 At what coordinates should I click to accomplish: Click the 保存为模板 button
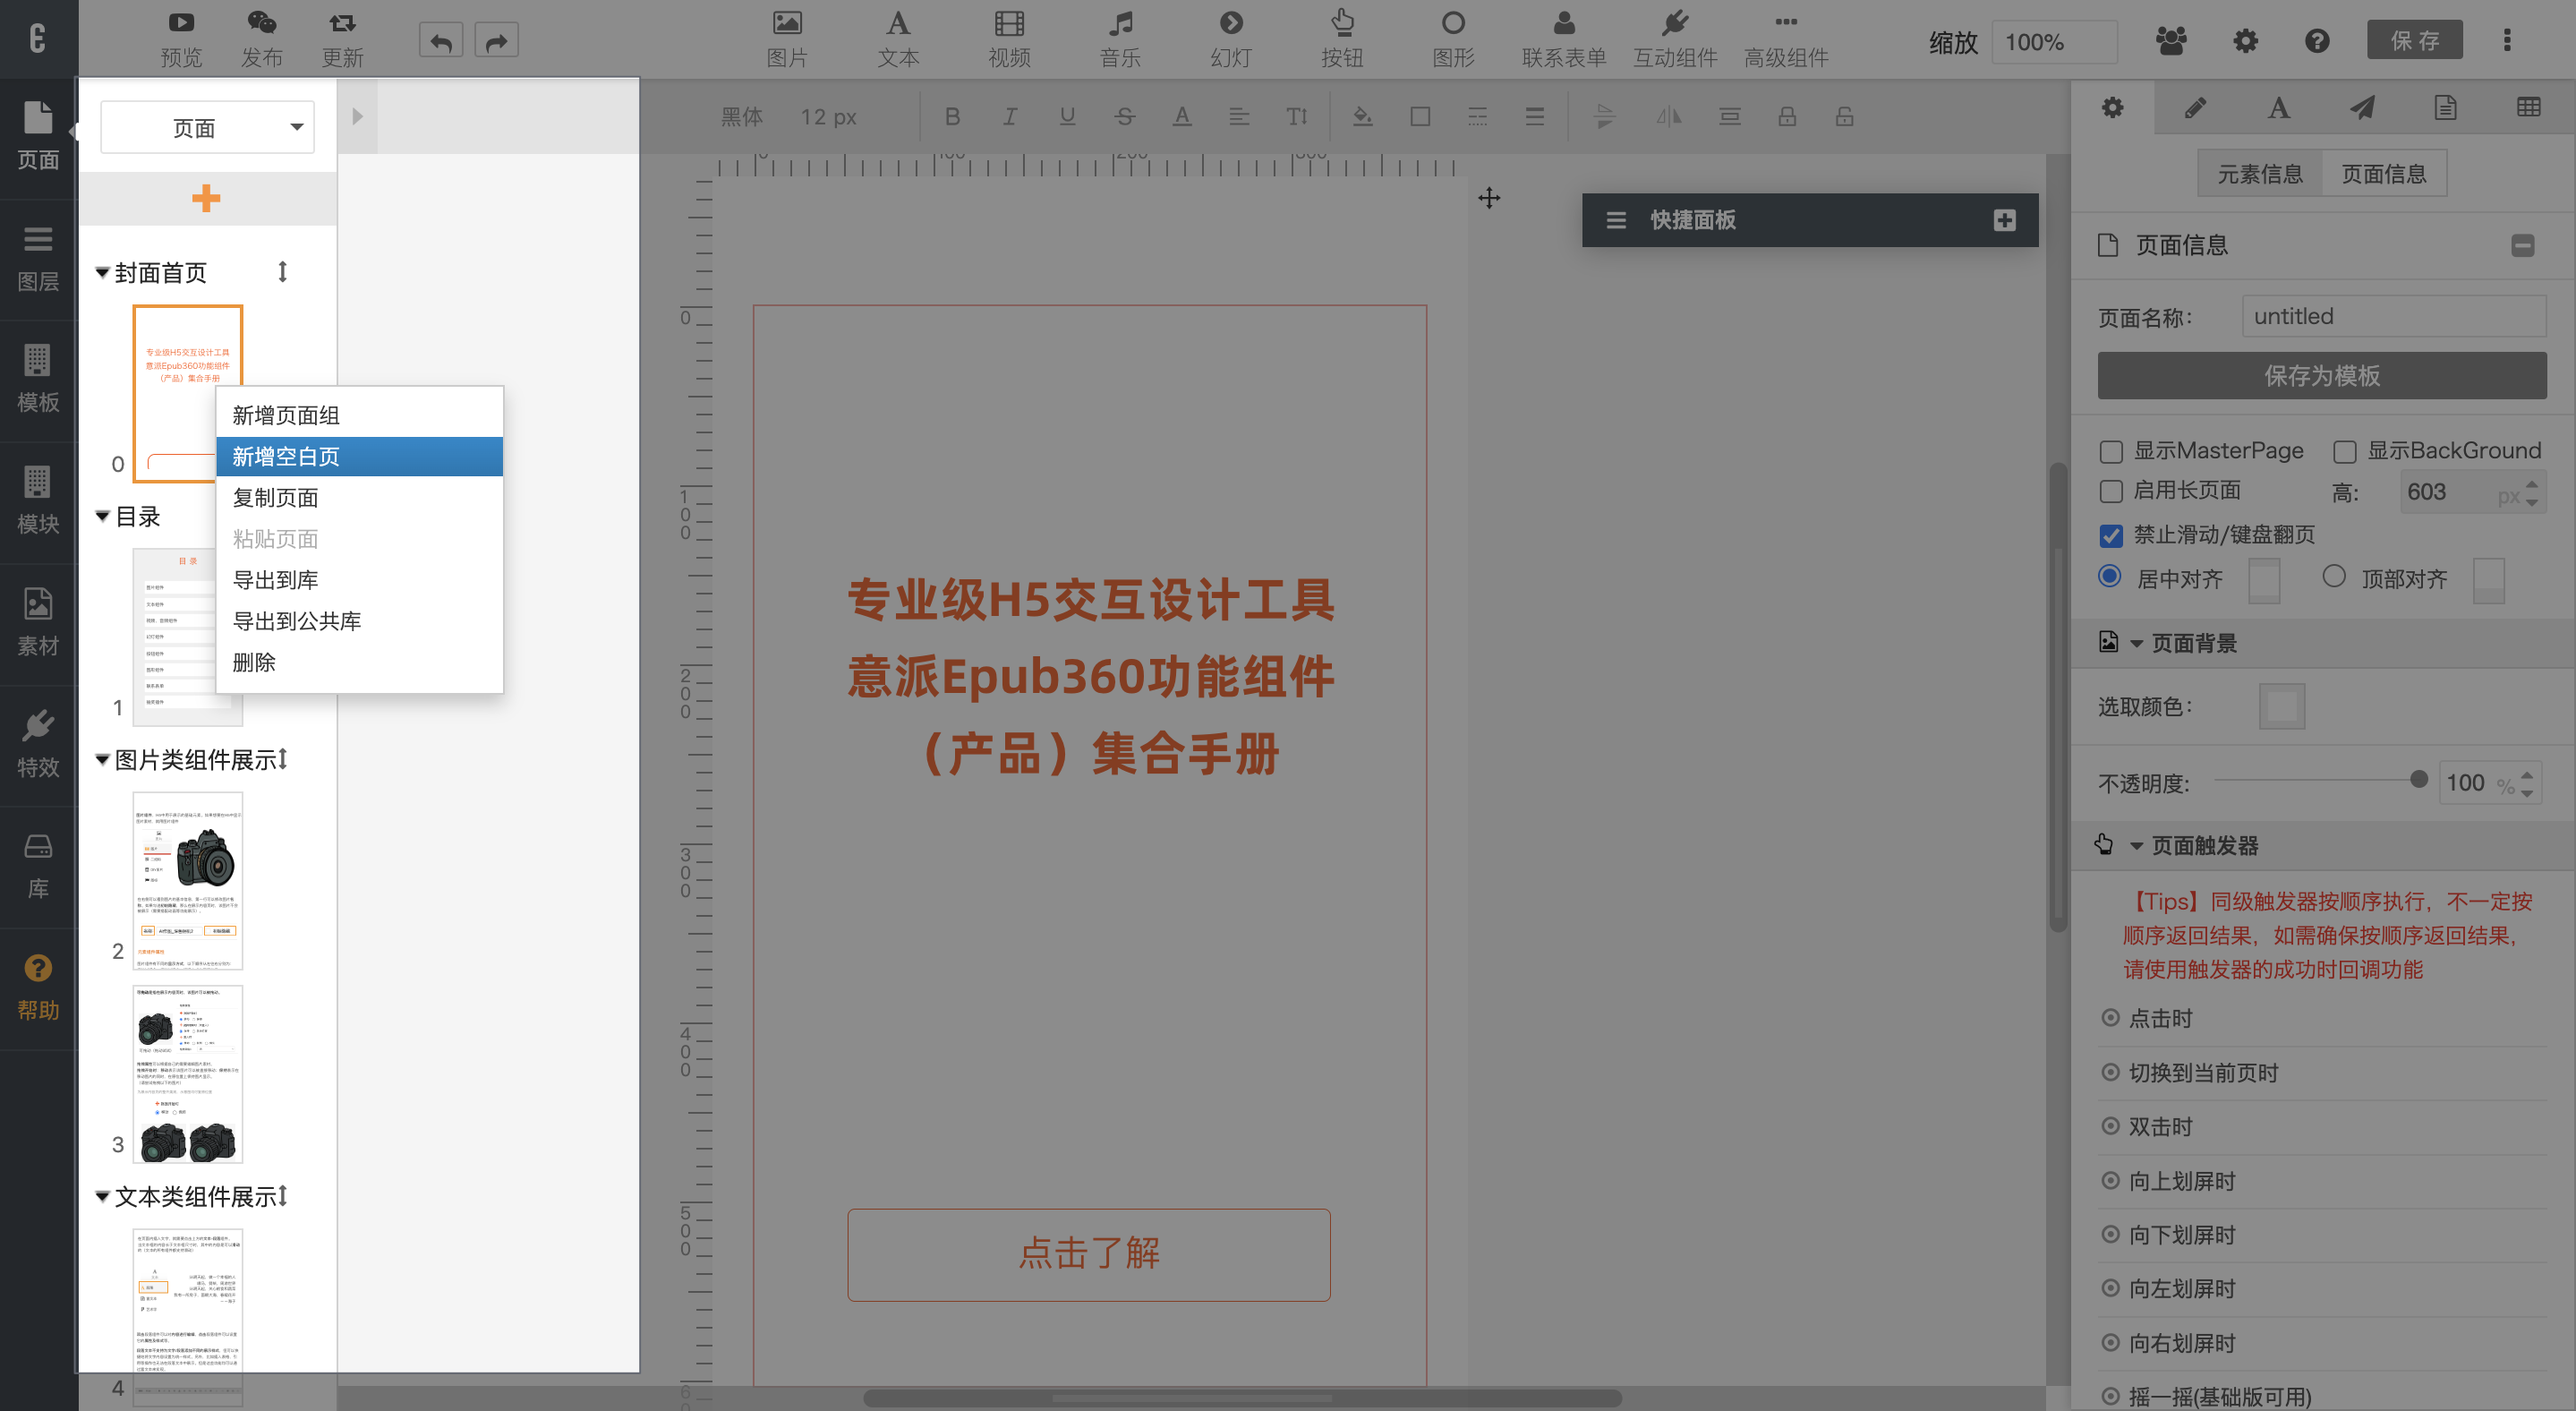pos(2321,376)
